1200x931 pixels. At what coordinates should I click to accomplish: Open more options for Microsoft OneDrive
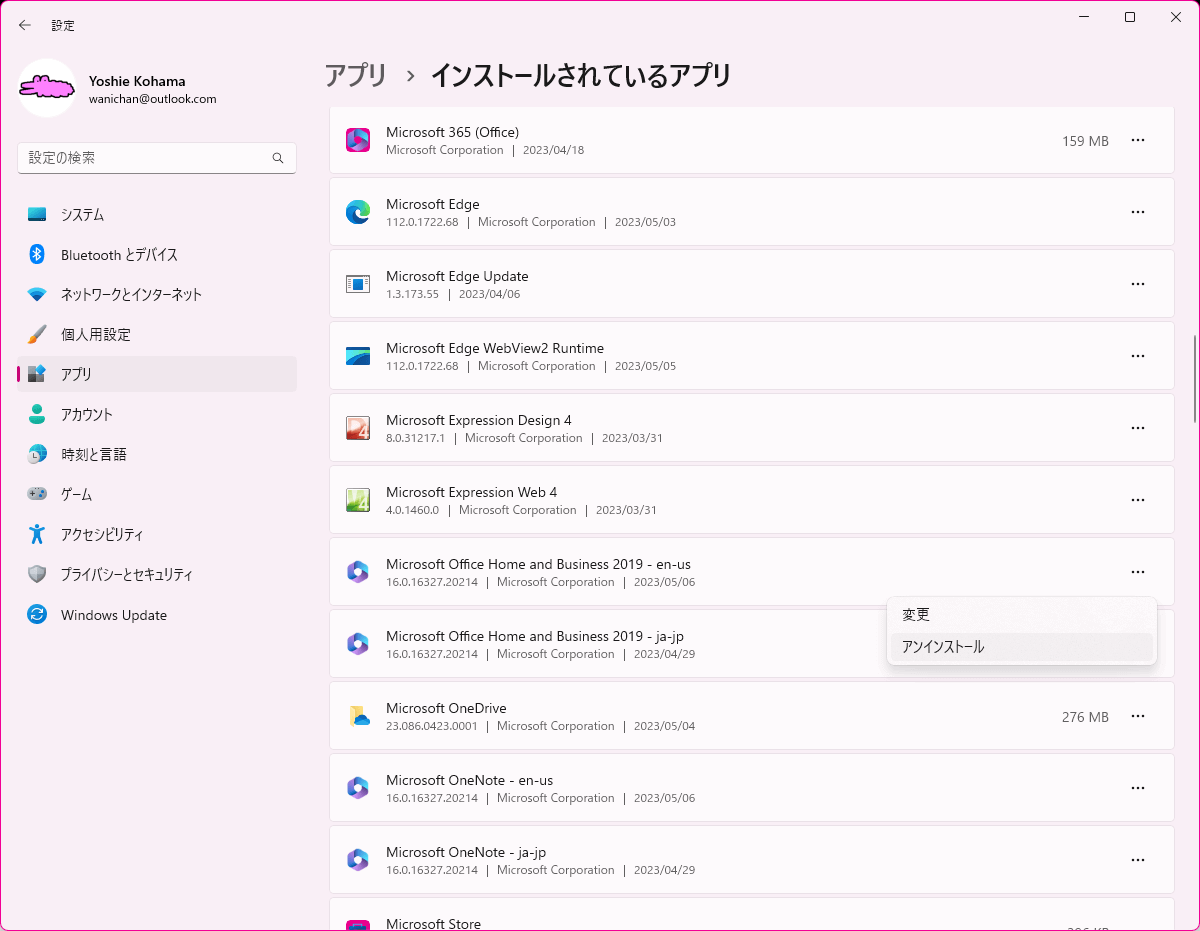tap(1137, 716)
